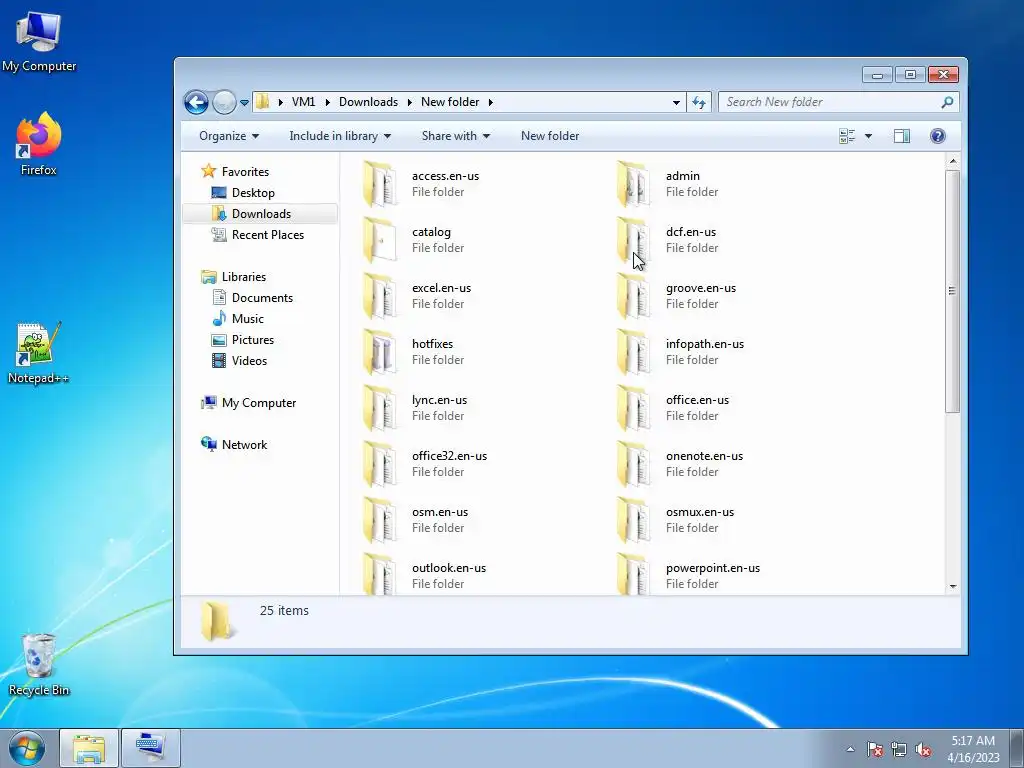Viewport: 1024px width, 768px height.
Task: Click the muted volume tray icon
Action: [x=923, y=749]
